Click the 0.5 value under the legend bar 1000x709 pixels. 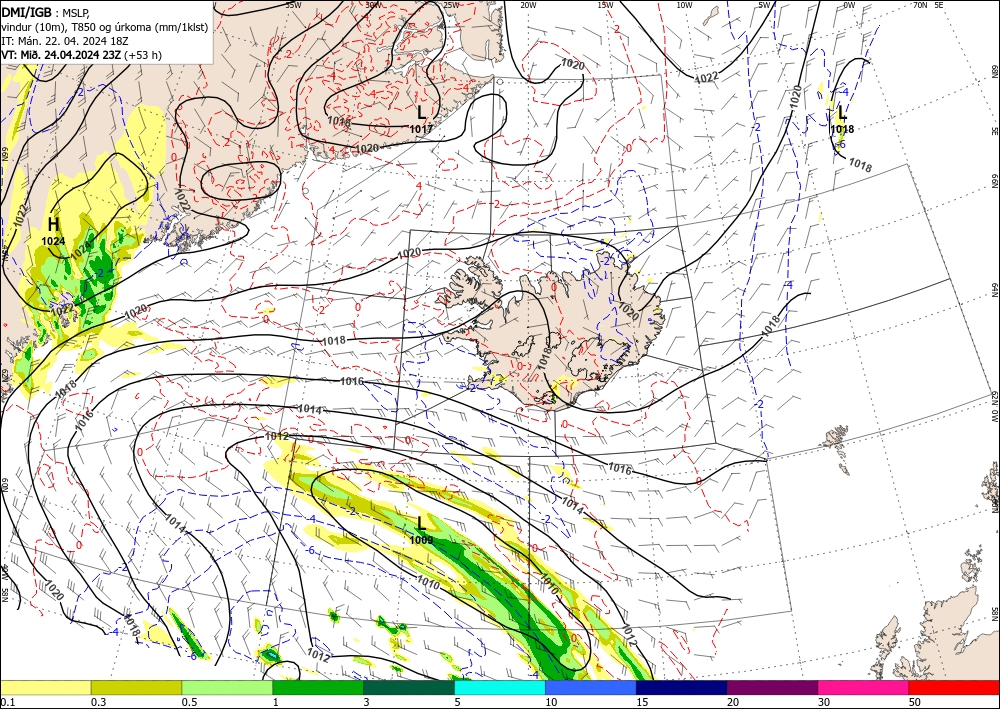click(189, 702)
